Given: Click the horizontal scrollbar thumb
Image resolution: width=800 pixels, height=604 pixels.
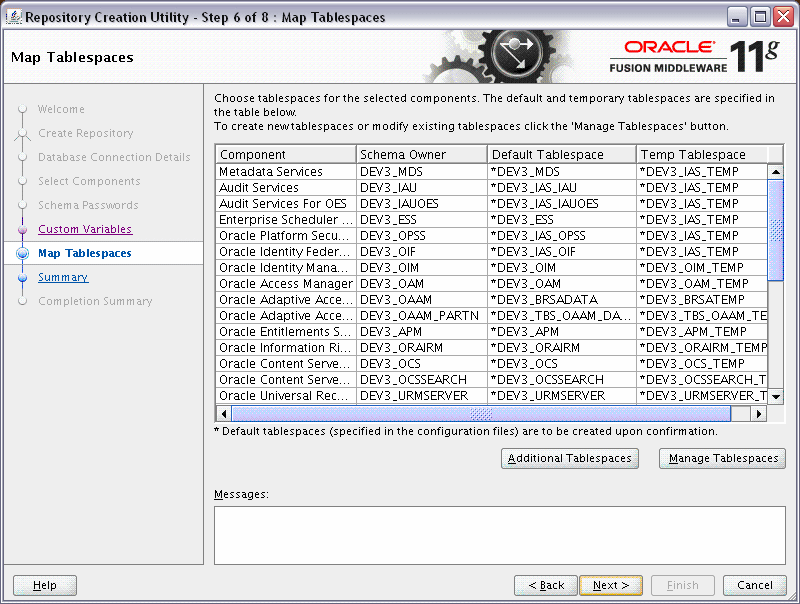Looking at the screenshot, I should [x=481, y=413].
